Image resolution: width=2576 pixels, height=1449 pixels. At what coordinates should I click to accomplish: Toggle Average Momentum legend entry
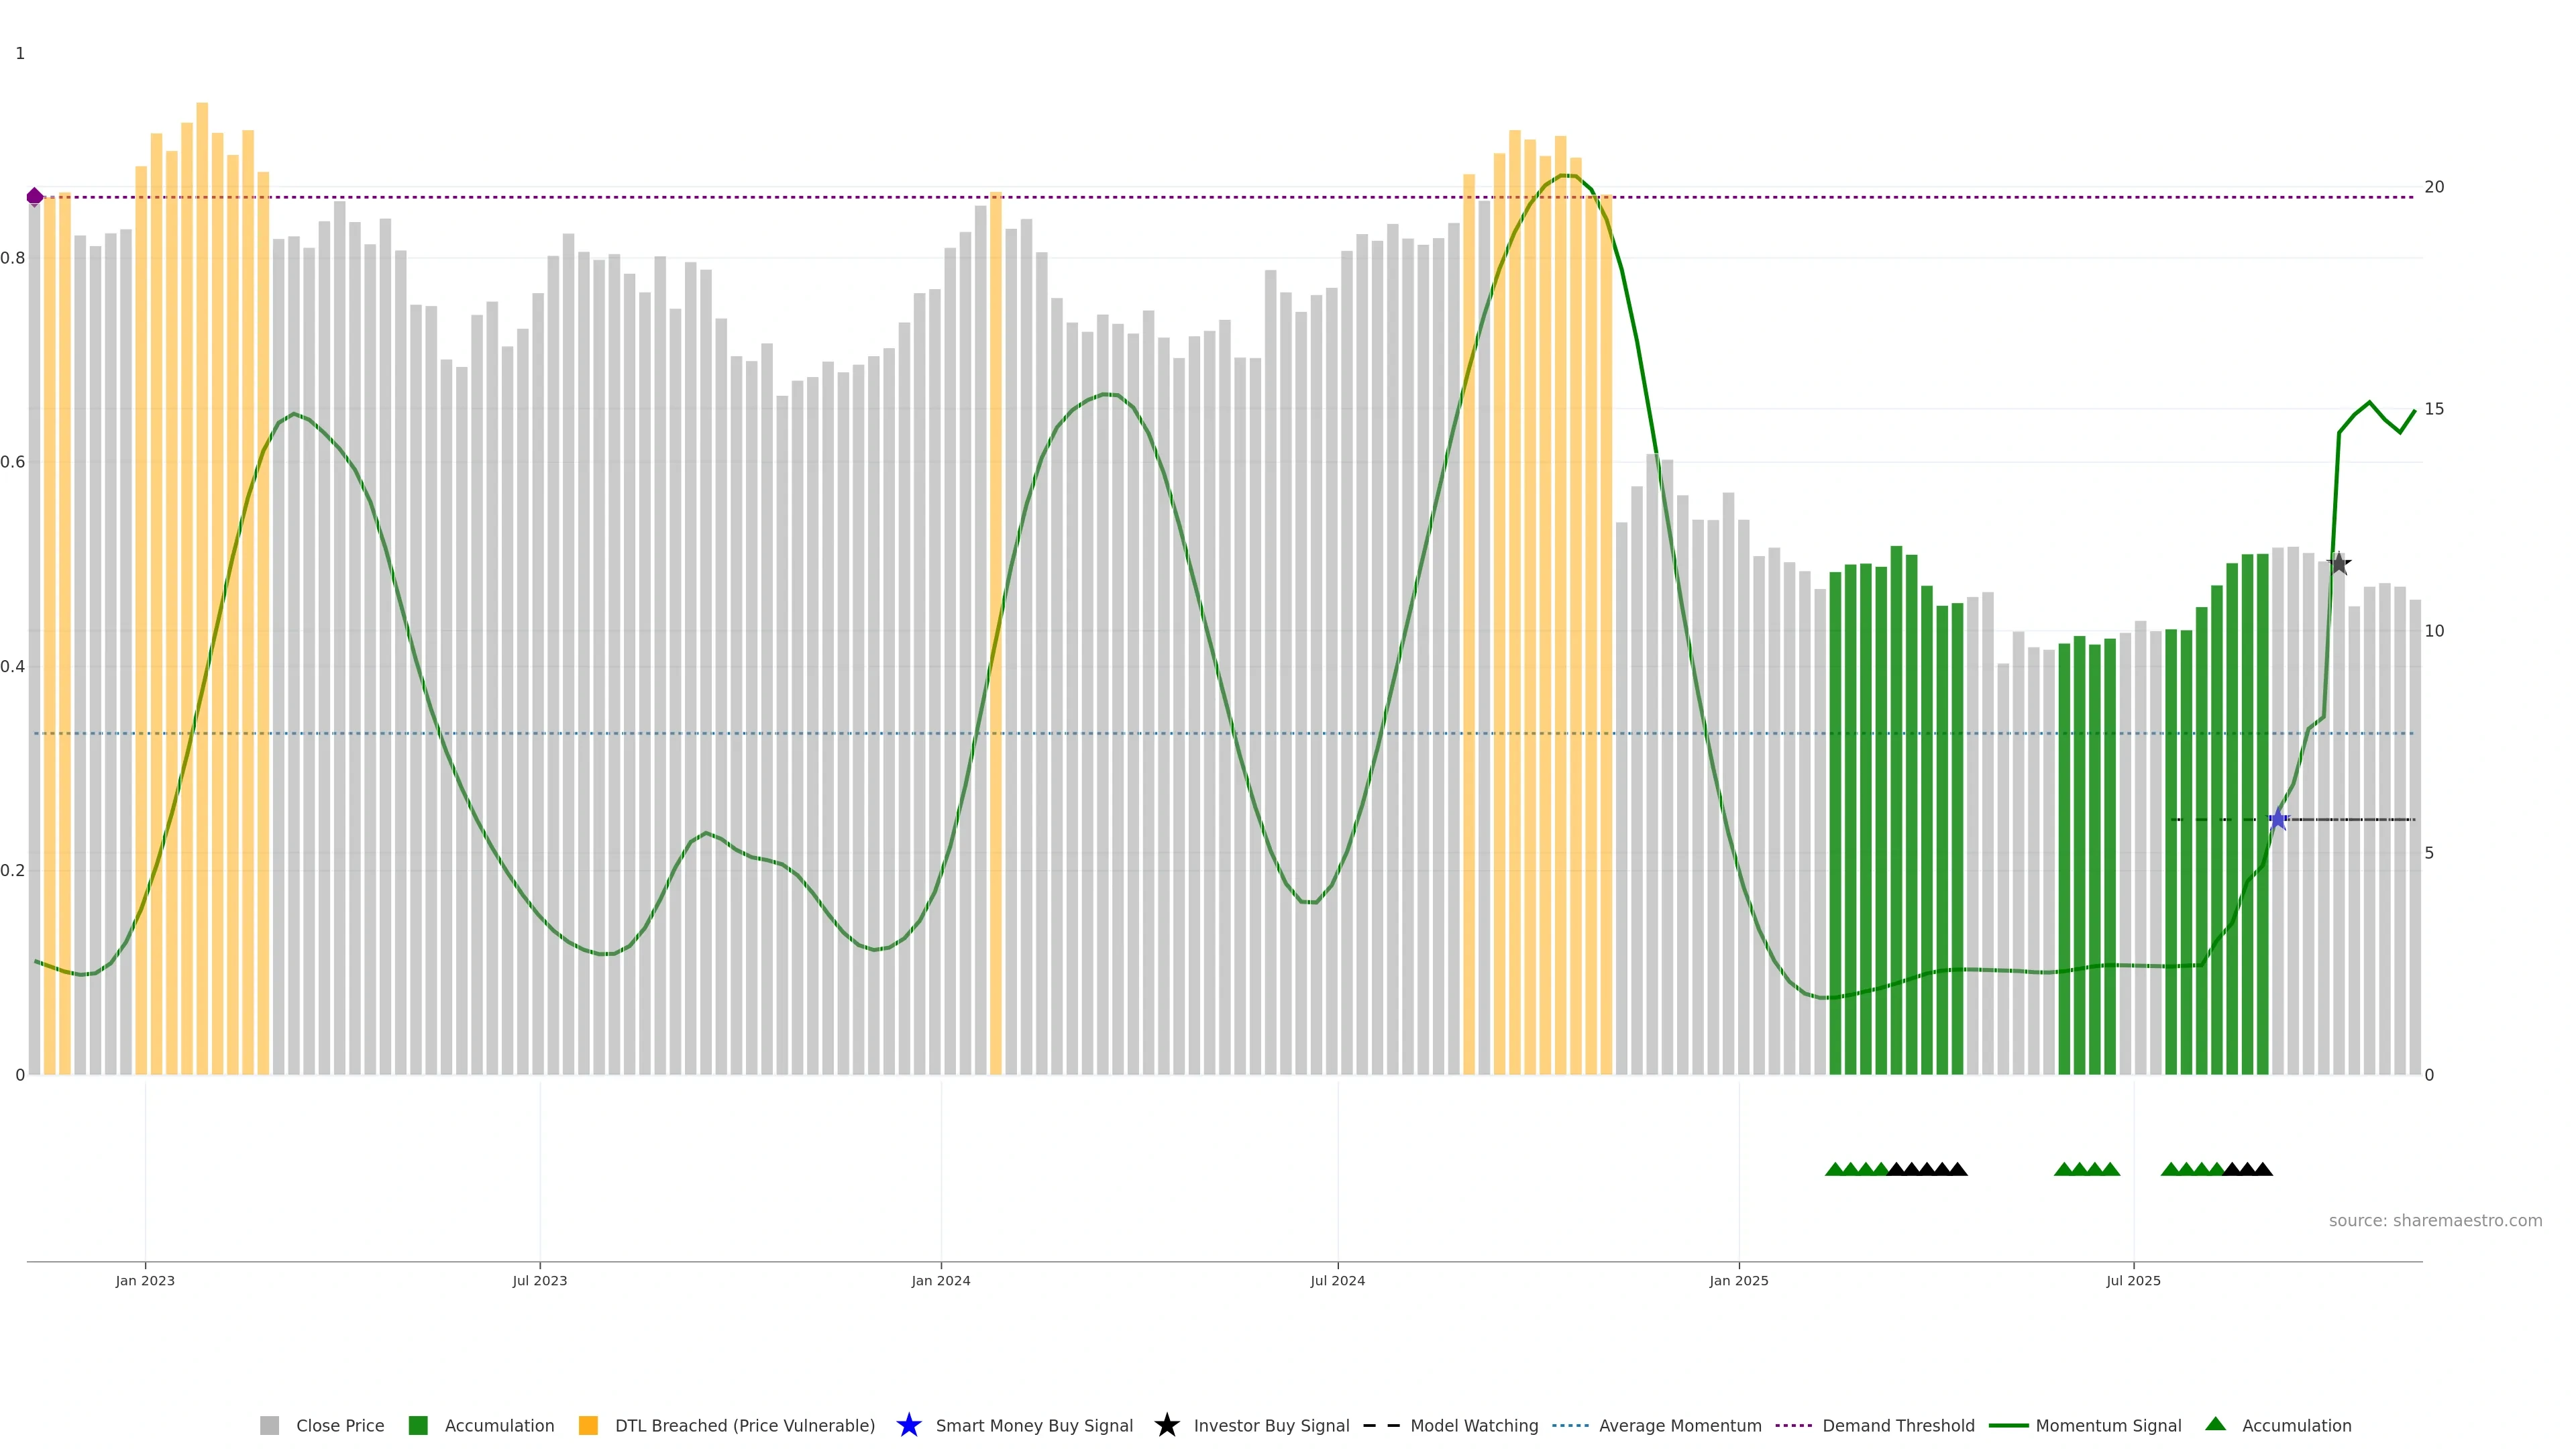pos(1679,1425)
